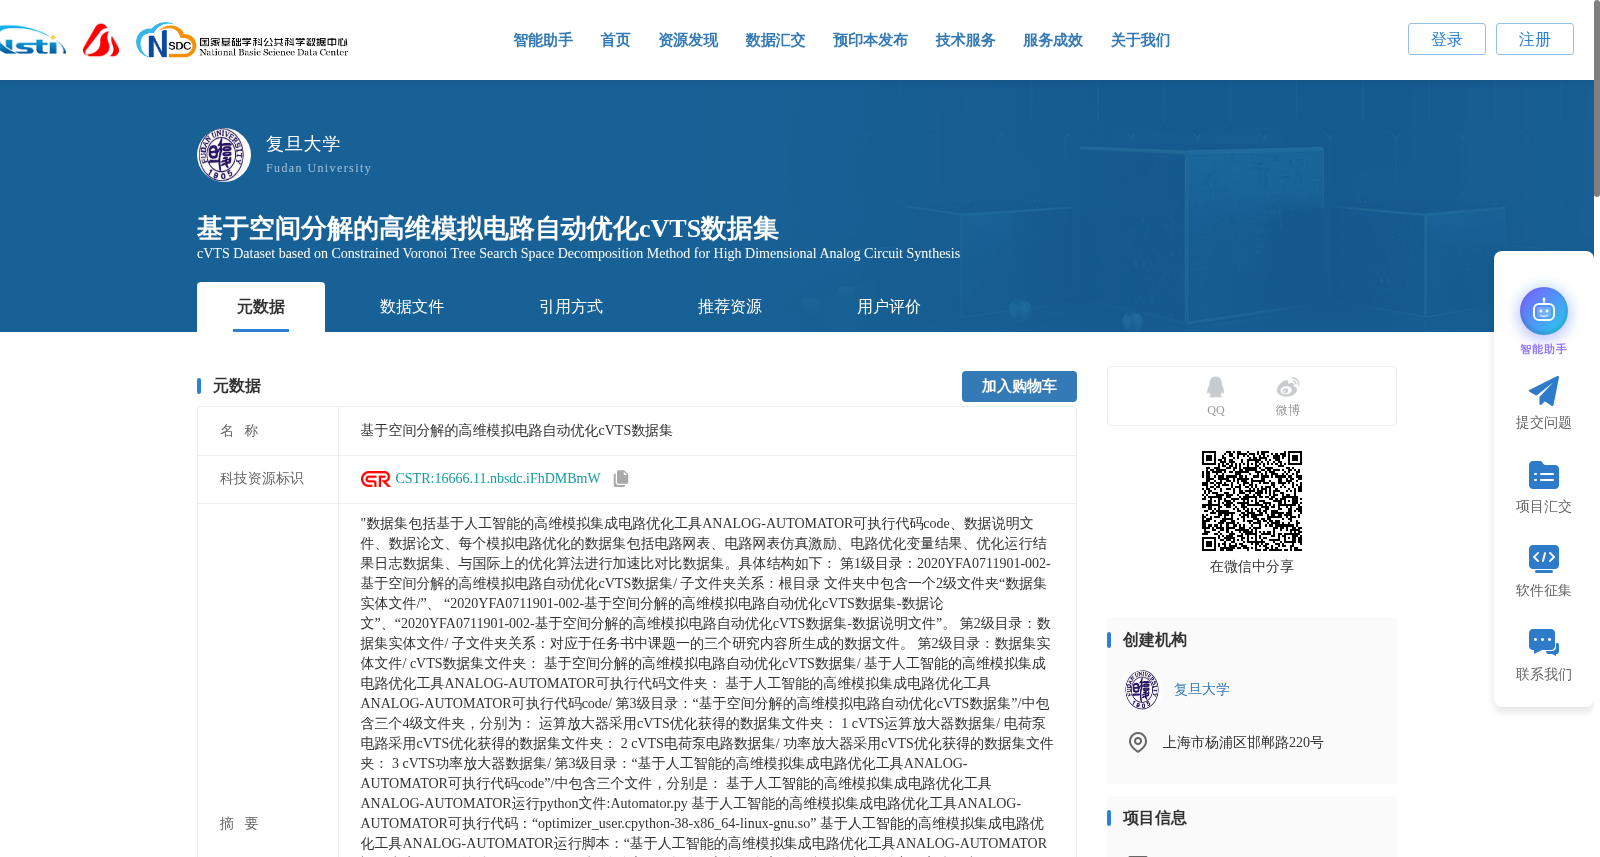The width and height of the screenshot is (1600, 857).
Task: Switch to the 用户评价 tab
Action: tap(889, 307)
